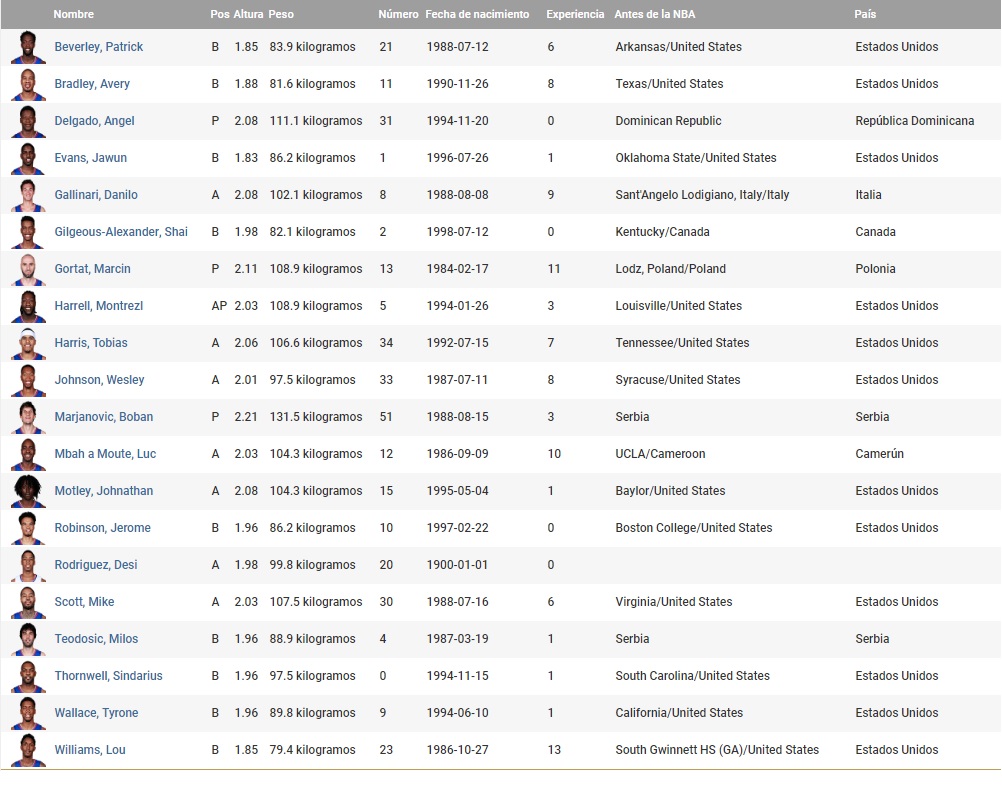The width and height of the screenshot is (1002, 786).
Task: Click Marcin Gortat's headshot thumbnail
Action: (x=28, y=269)
